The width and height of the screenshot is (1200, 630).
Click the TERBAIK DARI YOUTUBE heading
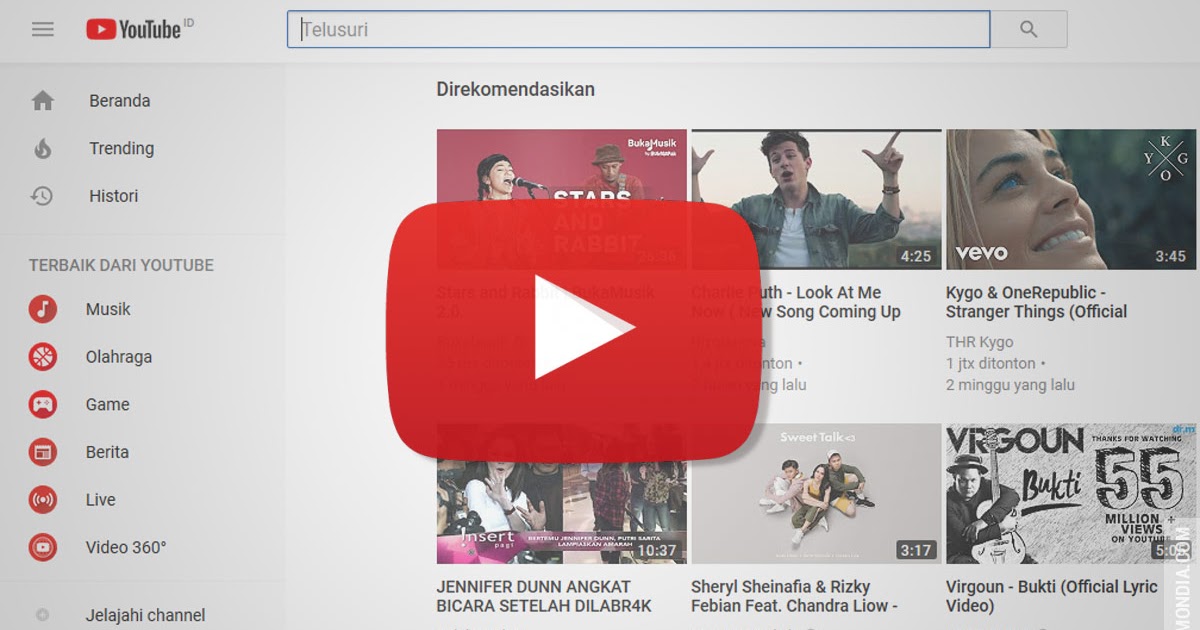[121, 265]
